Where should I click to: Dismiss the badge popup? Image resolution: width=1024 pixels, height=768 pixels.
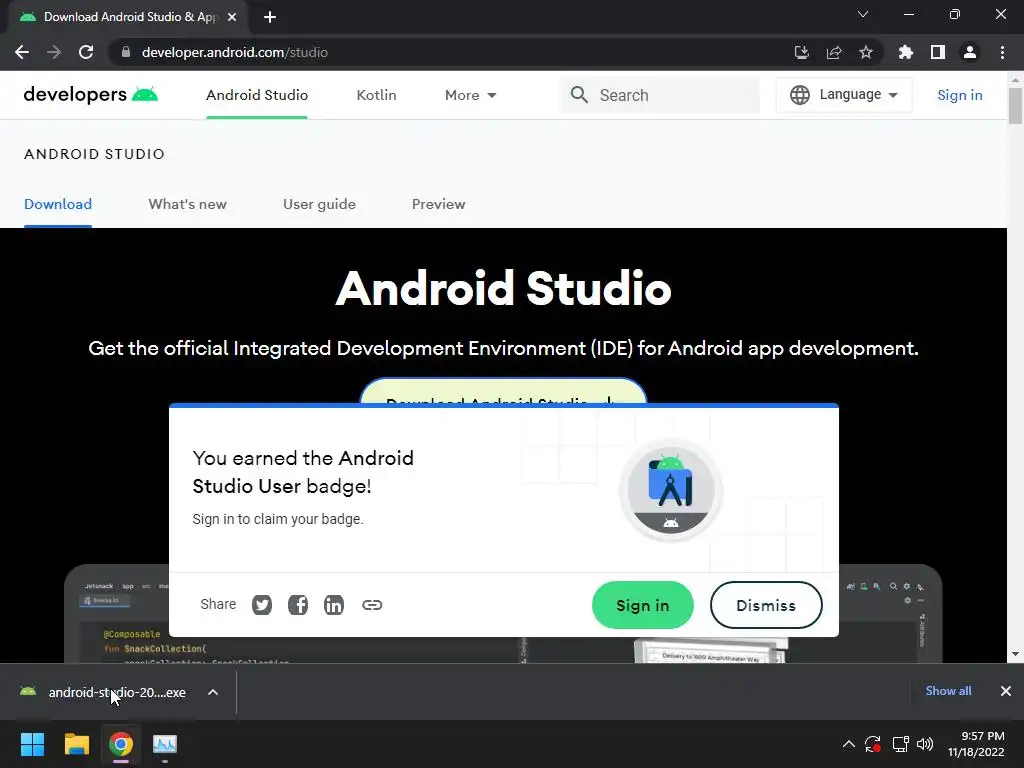click(x=766, y=605)
